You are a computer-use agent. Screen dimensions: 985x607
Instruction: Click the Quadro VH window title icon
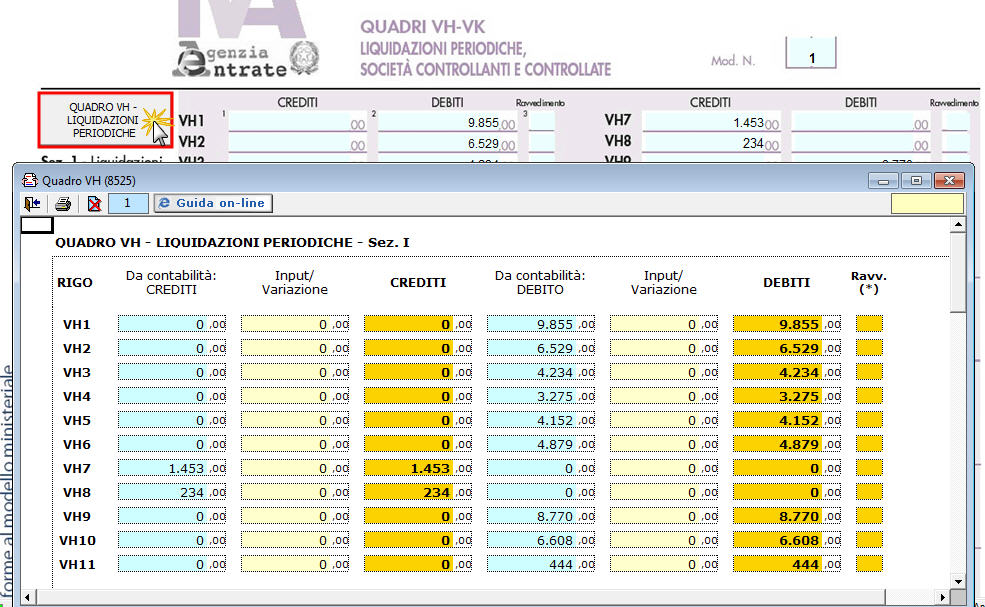30,180
